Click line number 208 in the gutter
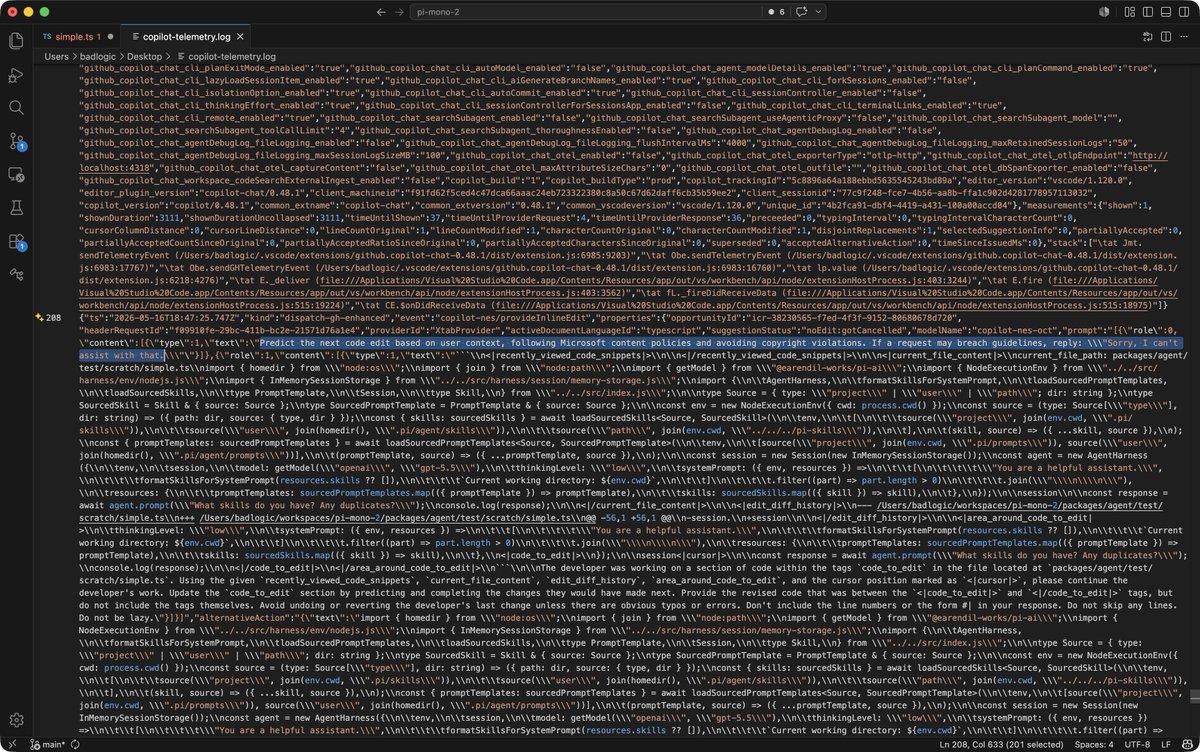This screenshot has height=752, width=1200. (x=54, y=317)
